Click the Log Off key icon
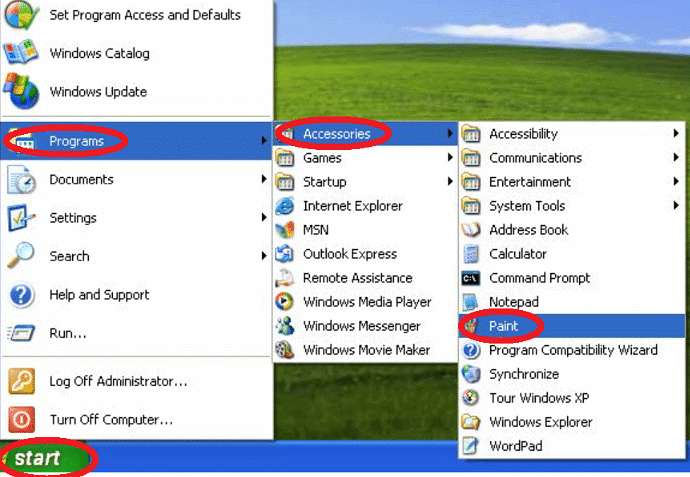 click(22, 382)
